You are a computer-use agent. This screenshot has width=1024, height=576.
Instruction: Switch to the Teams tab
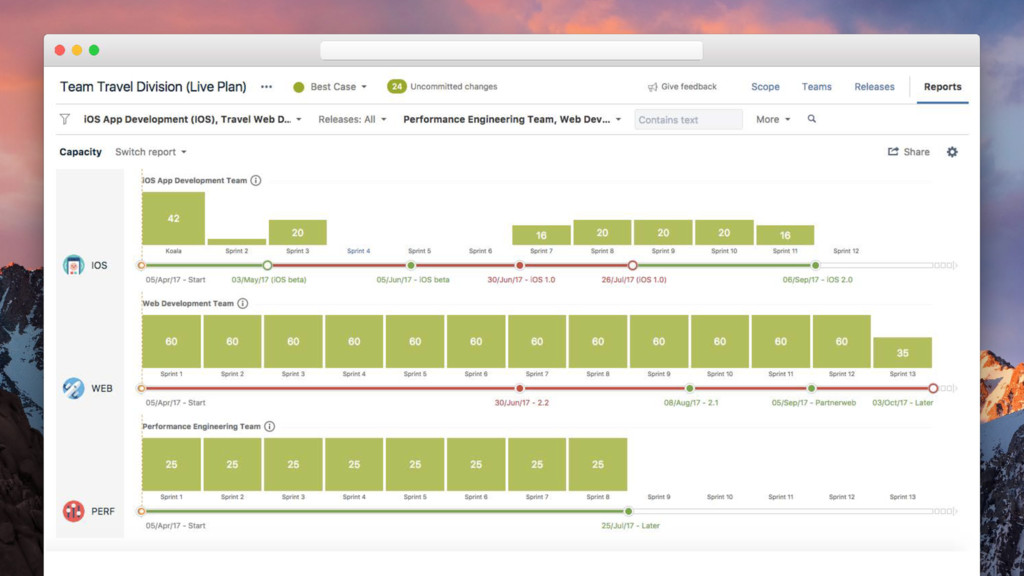tap(816, 86)
